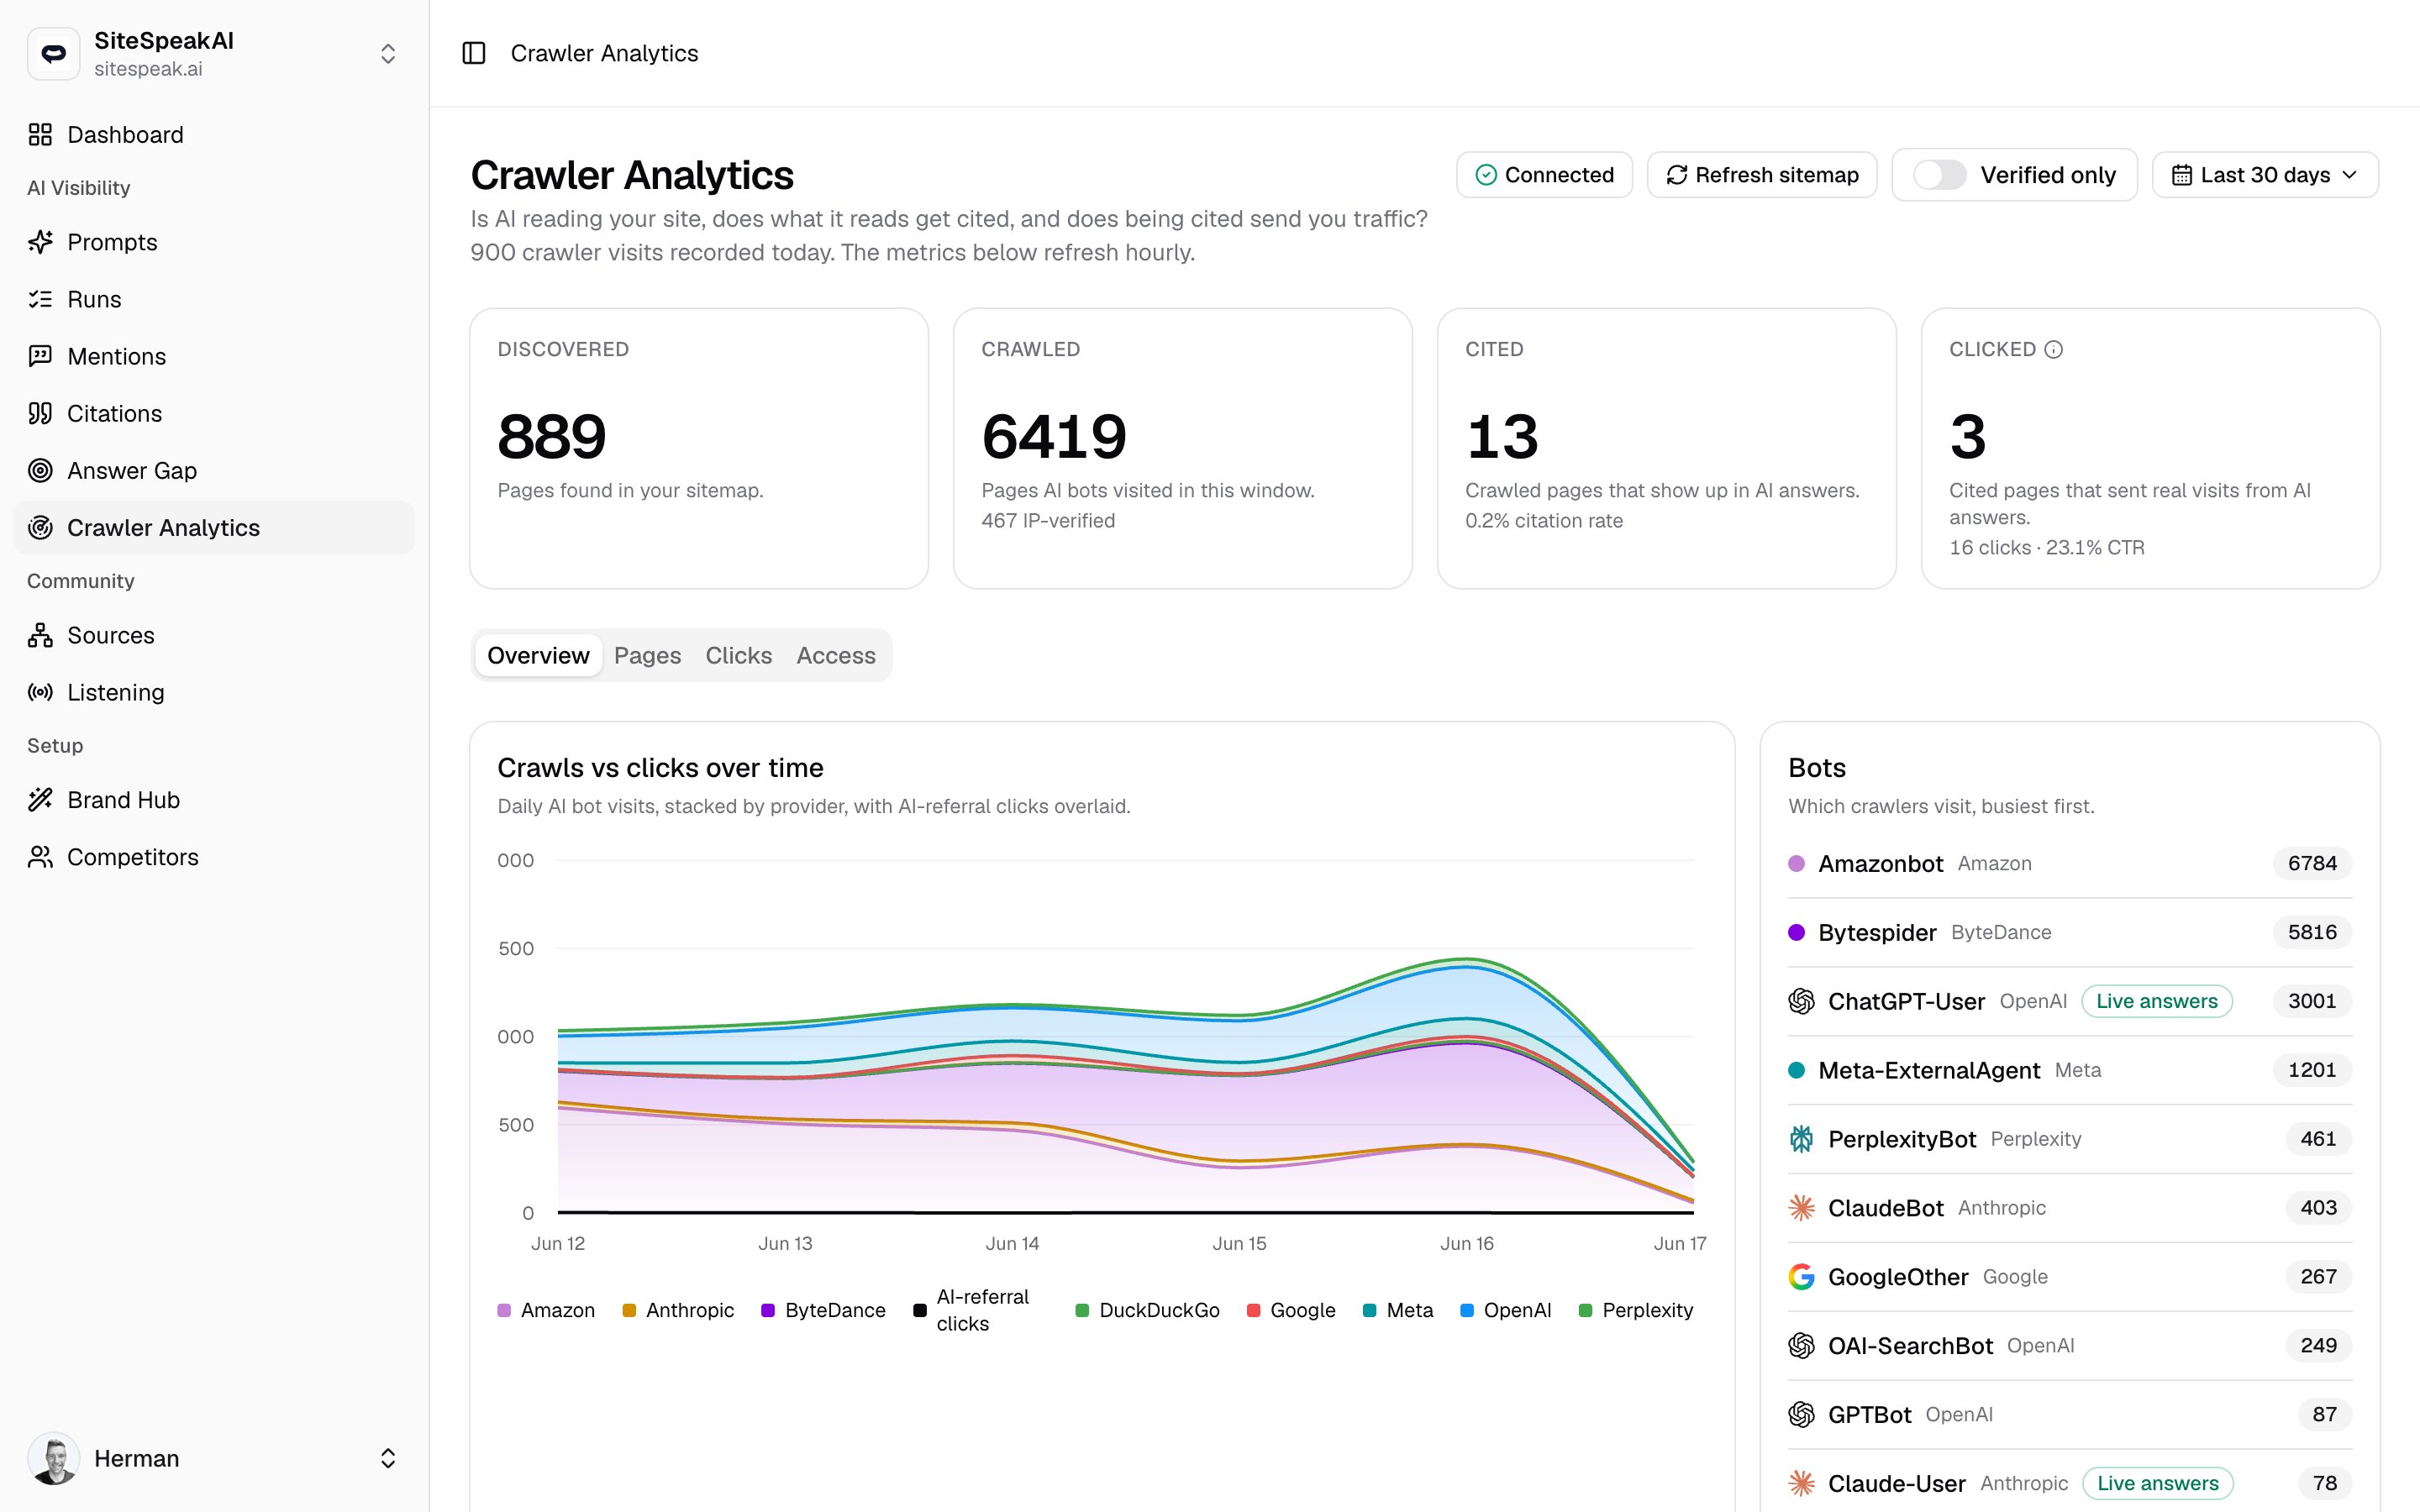
Task: Click the Answer Gap target icon
Action: click(x=40, y=470)
